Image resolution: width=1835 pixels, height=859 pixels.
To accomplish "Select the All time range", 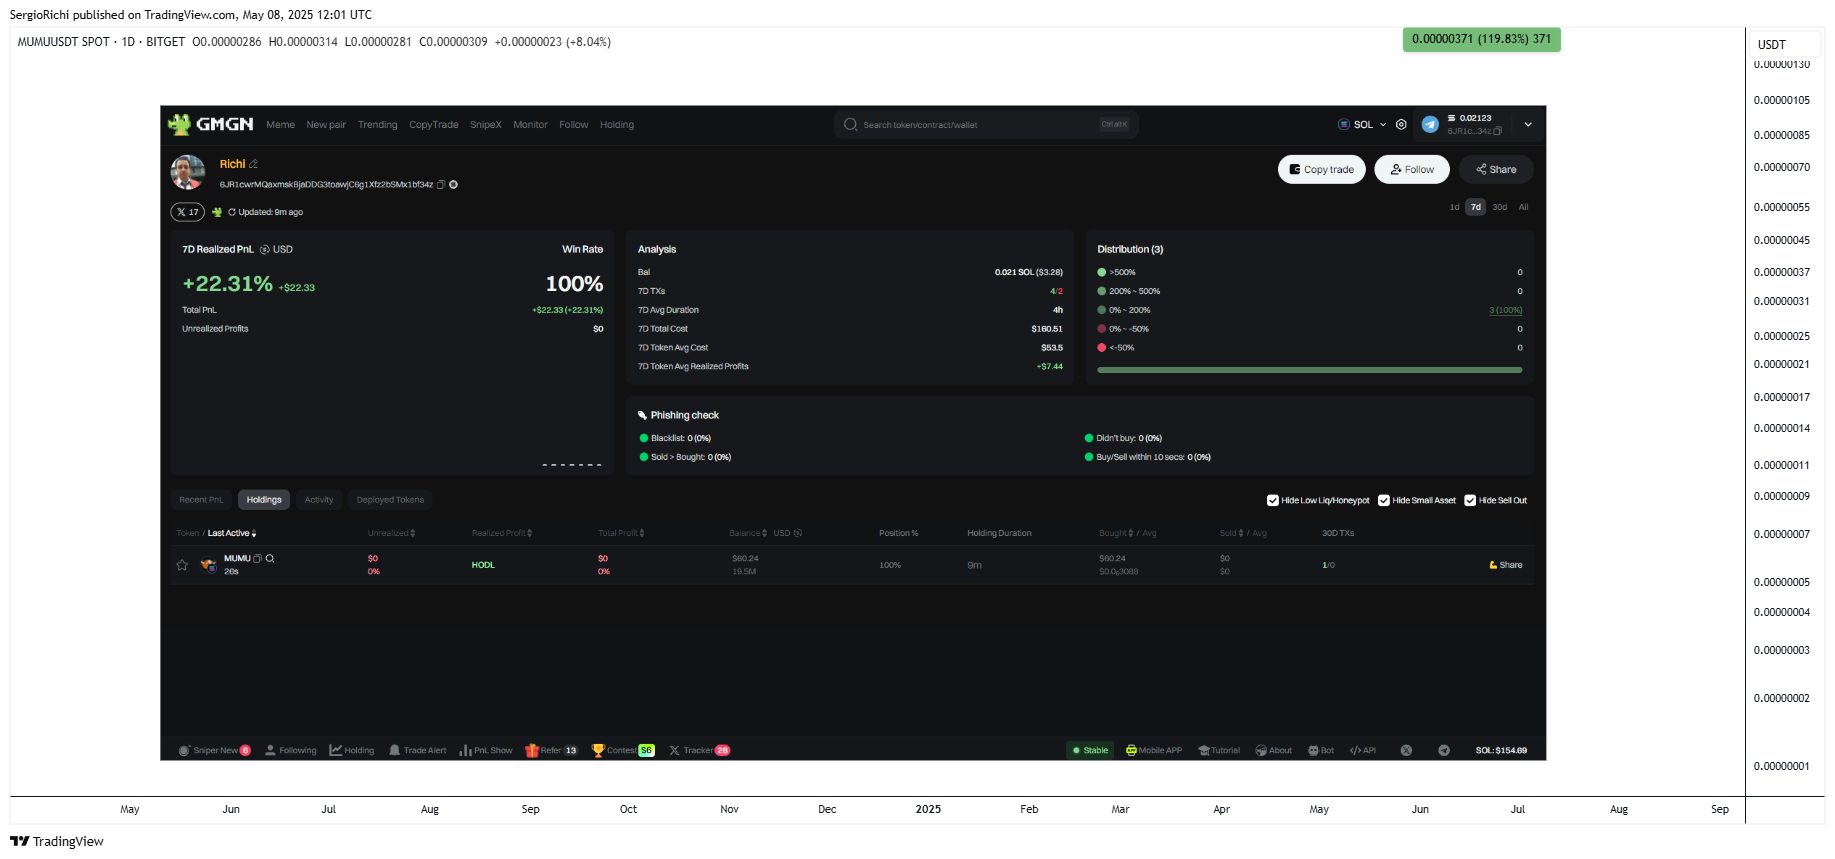I will pyautogui.click(x=1524, y=208).
